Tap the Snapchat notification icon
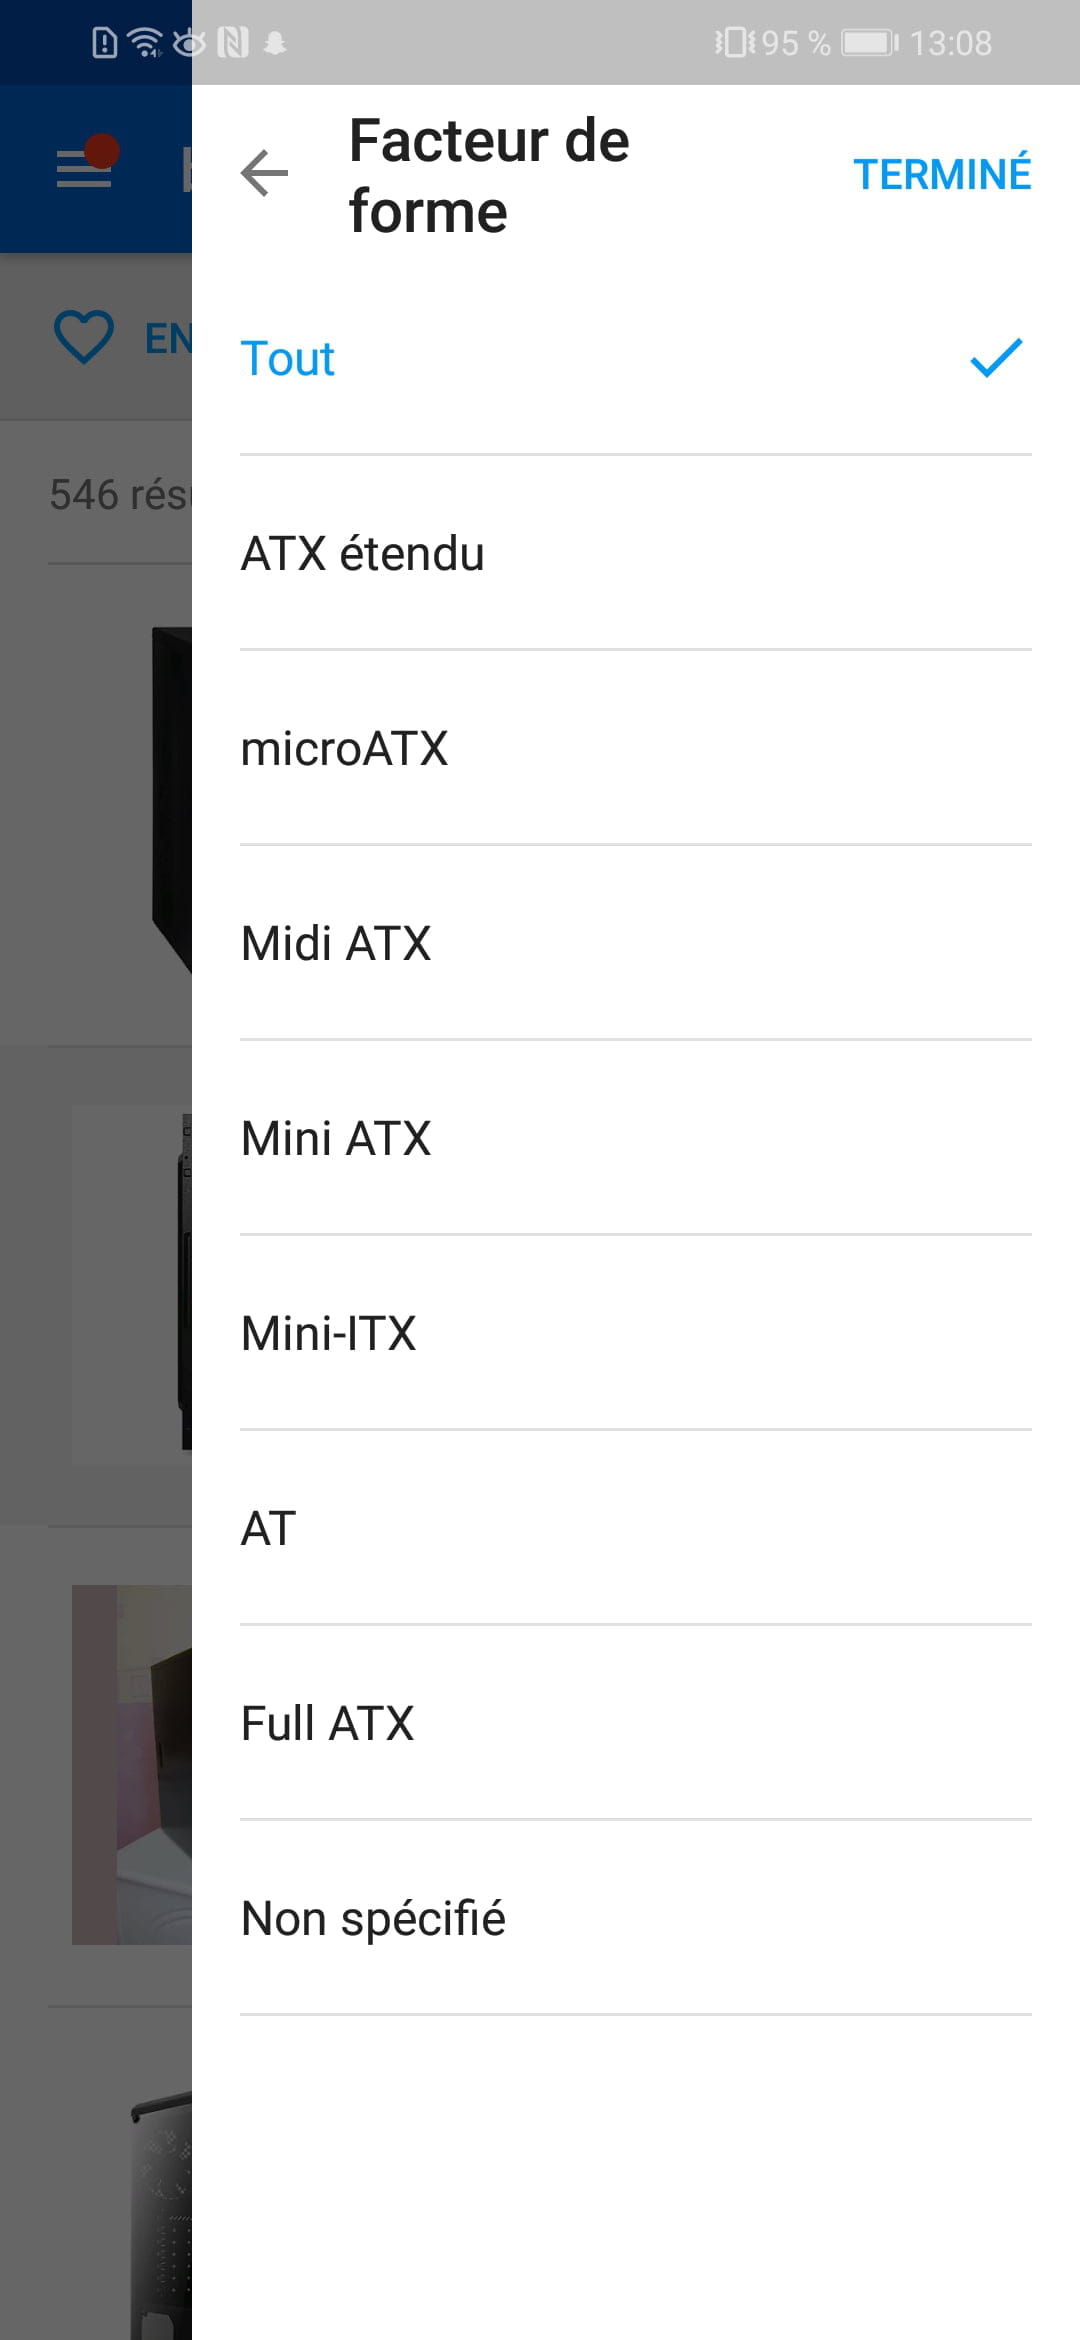Viewport: 1080px width, 2340px height. click(x=275, y=43)
